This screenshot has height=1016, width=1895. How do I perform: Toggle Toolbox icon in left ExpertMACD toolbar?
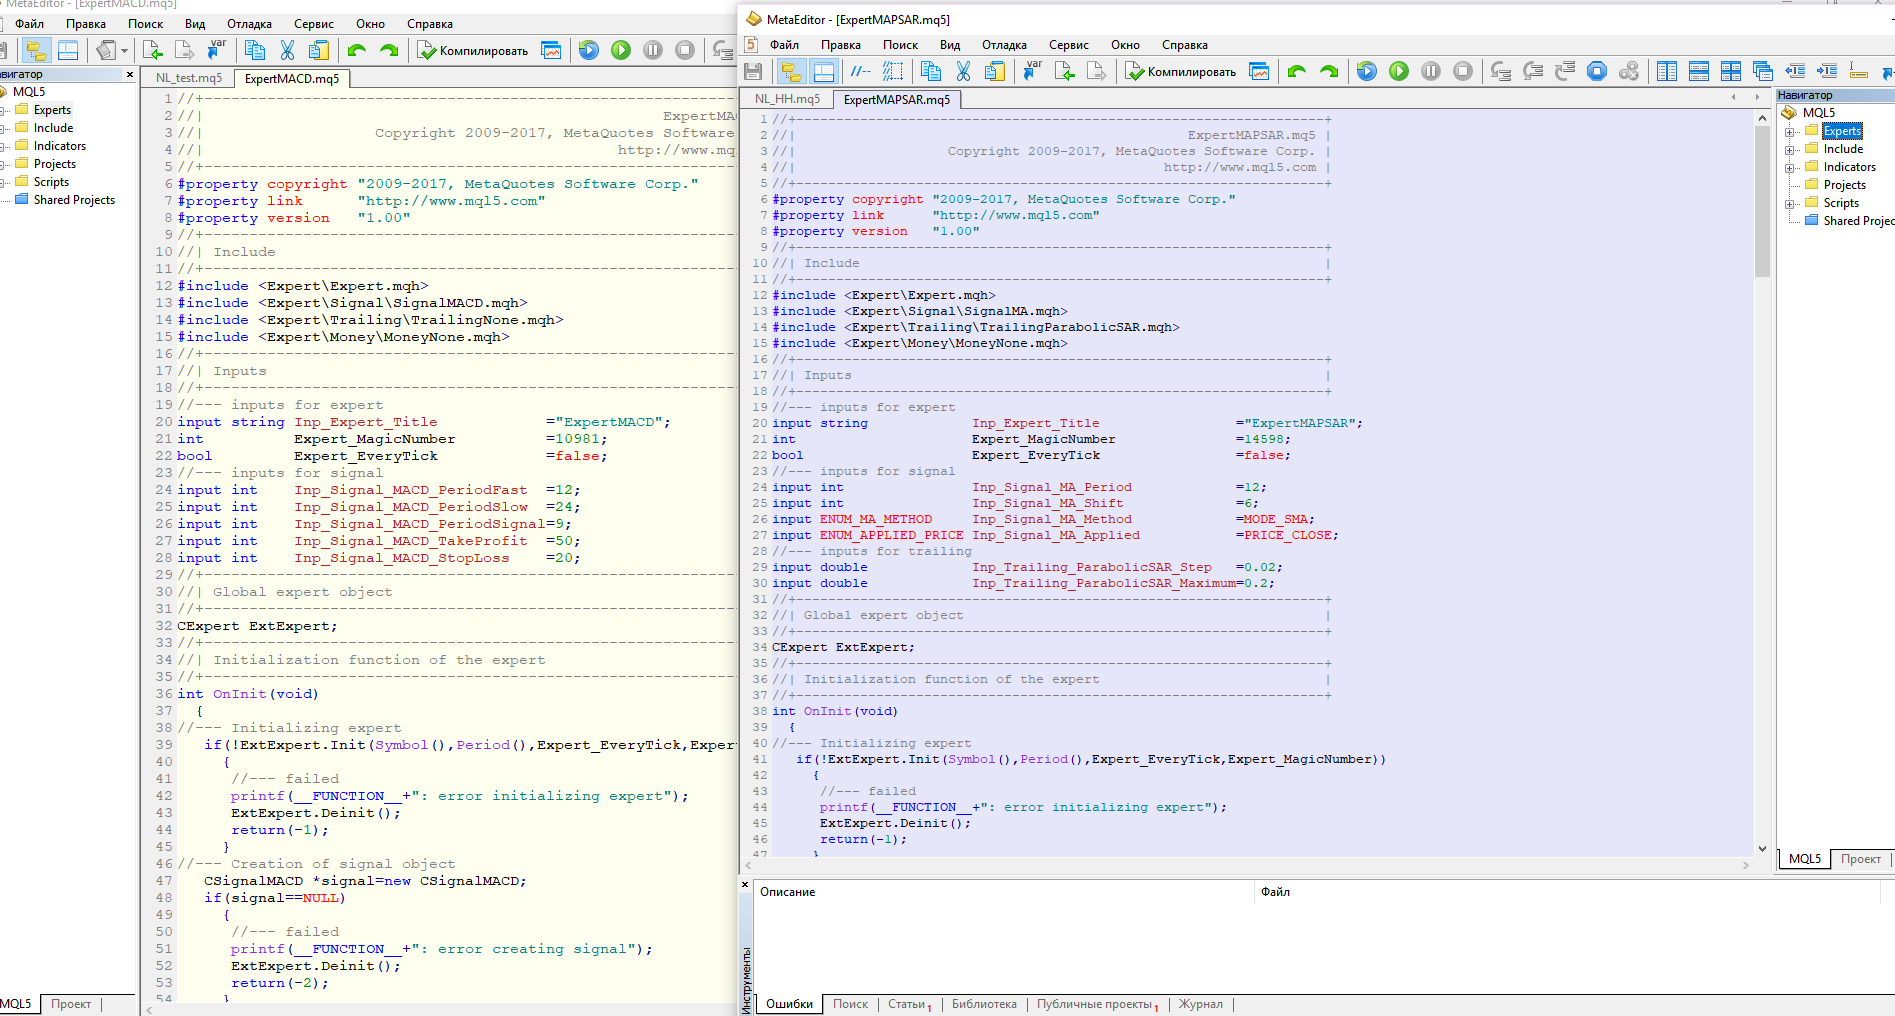click(68, 50)
